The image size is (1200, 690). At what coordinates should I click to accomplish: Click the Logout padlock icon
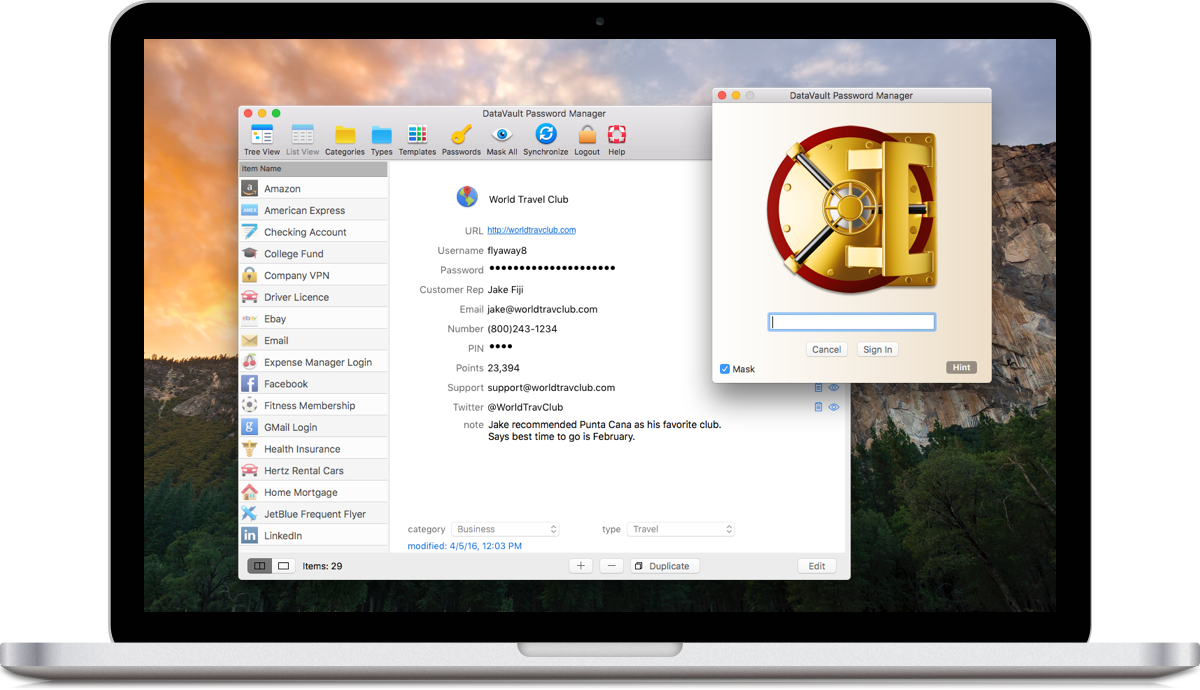[587, 134]
